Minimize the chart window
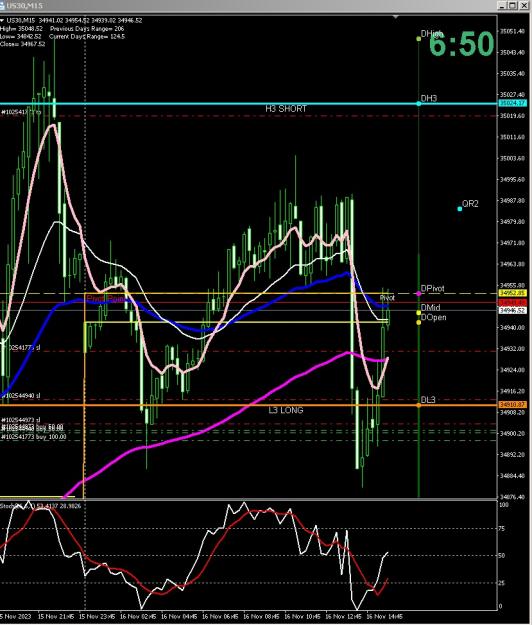 (x=503, y=5)
